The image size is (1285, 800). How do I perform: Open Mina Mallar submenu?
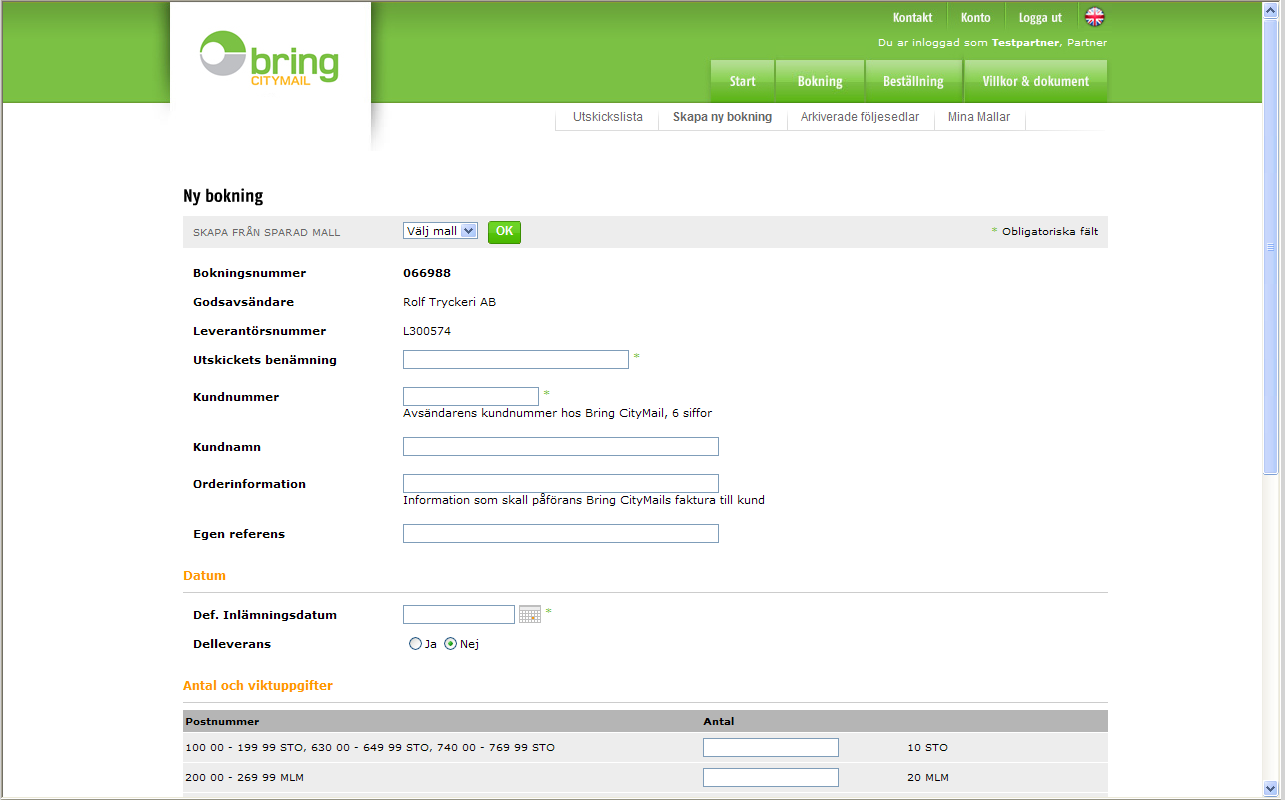pos(979,117)
